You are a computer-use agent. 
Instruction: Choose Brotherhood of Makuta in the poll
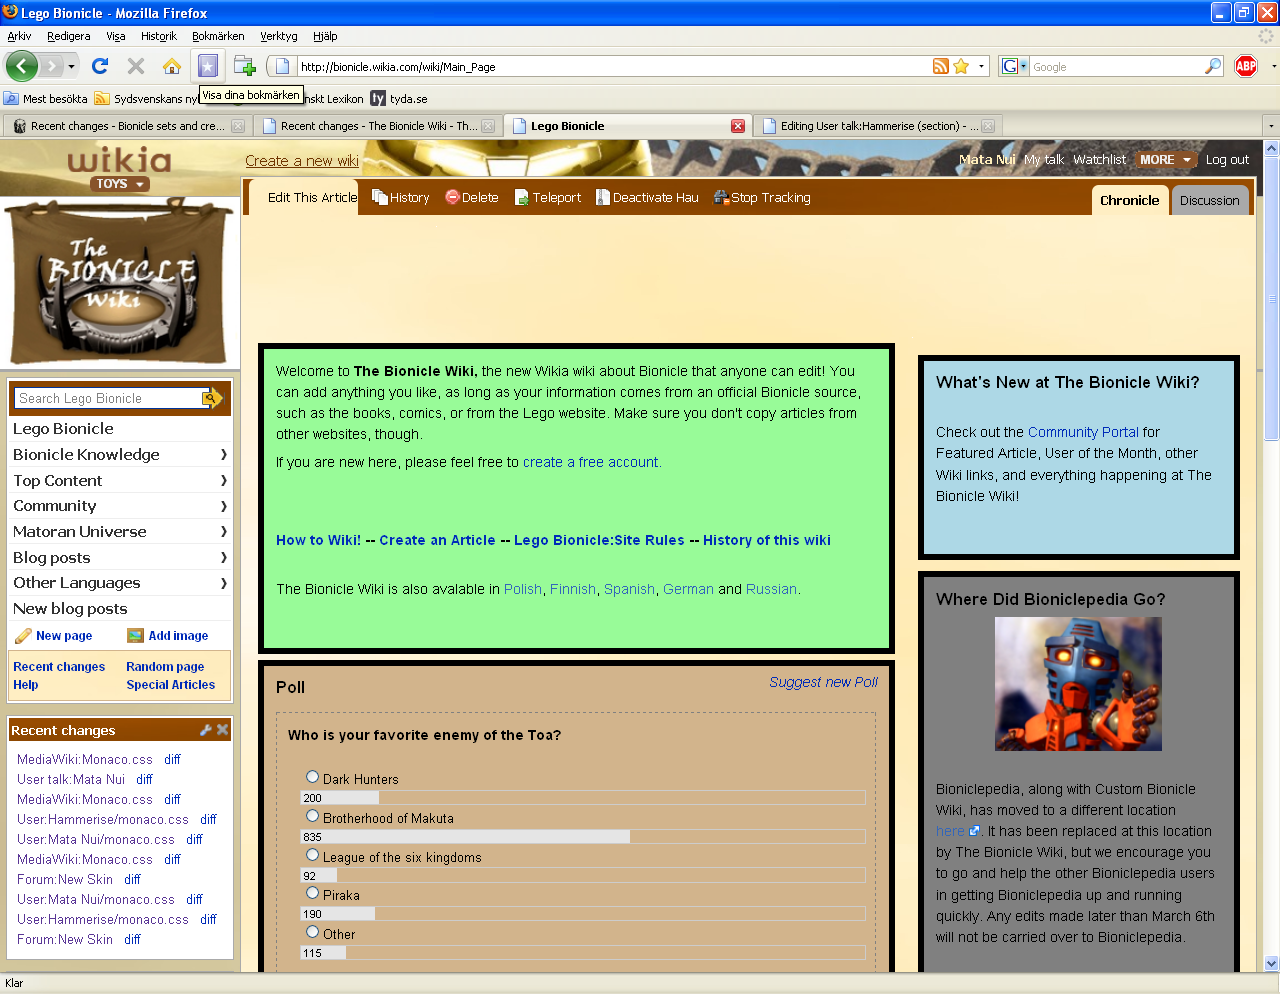pyautogui.click(x=312, y=816)
